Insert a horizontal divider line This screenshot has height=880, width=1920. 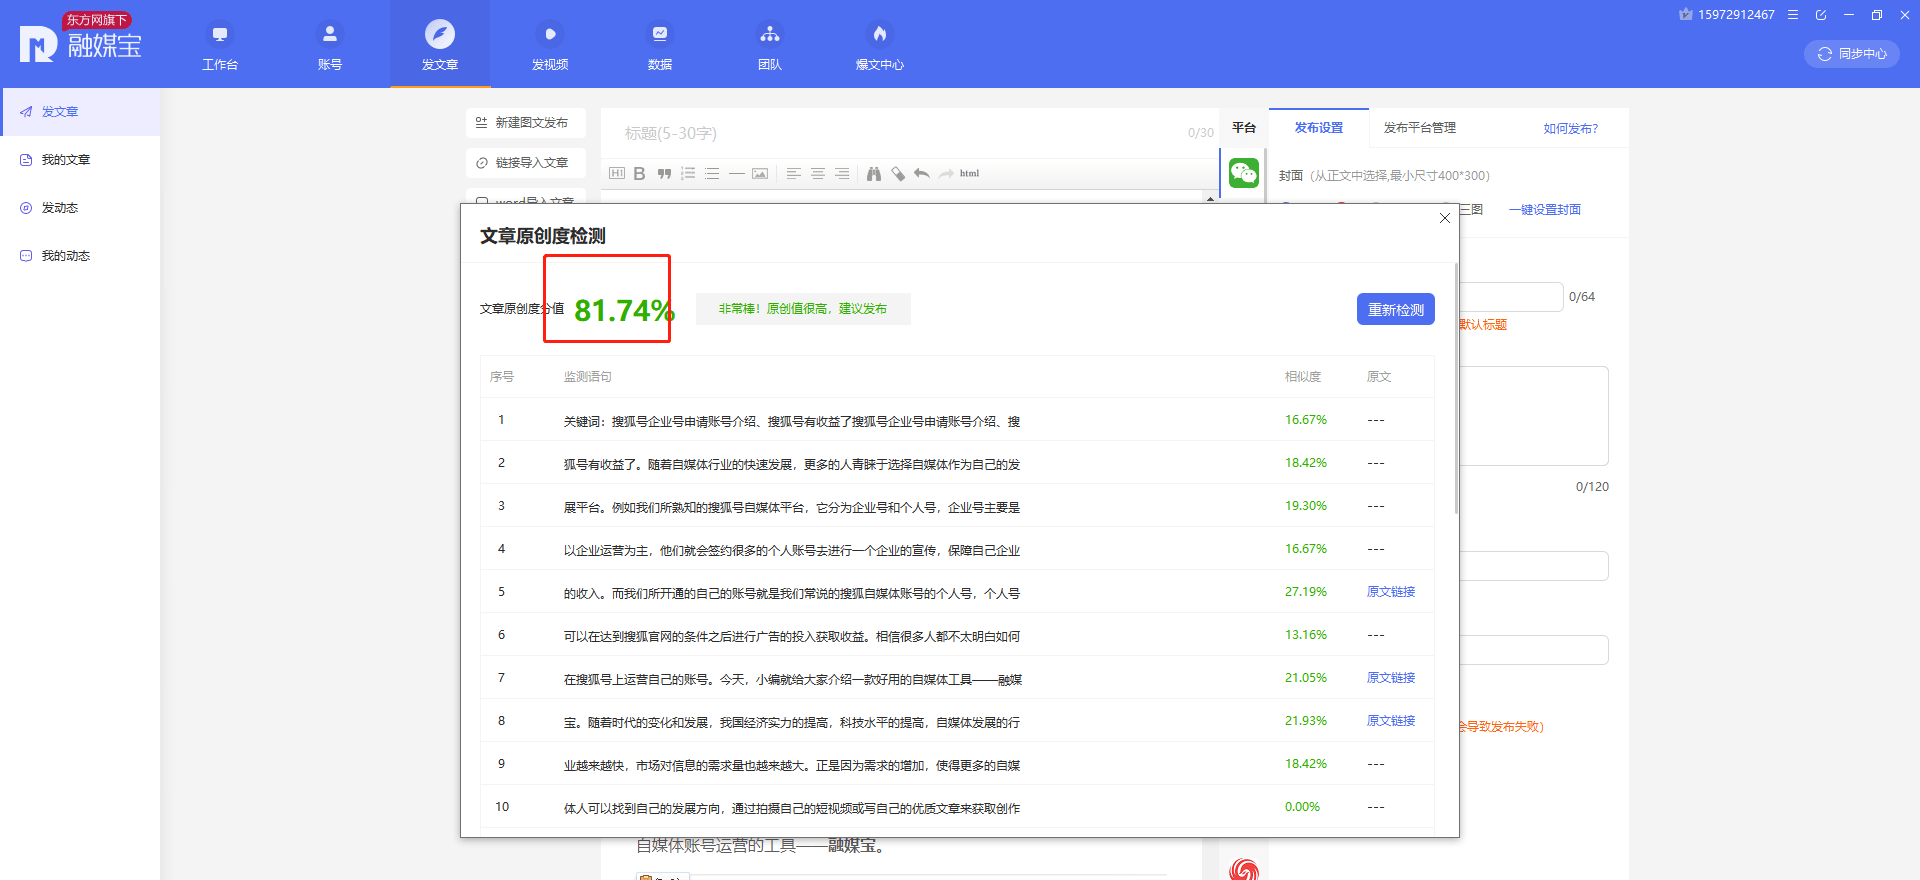736,174
